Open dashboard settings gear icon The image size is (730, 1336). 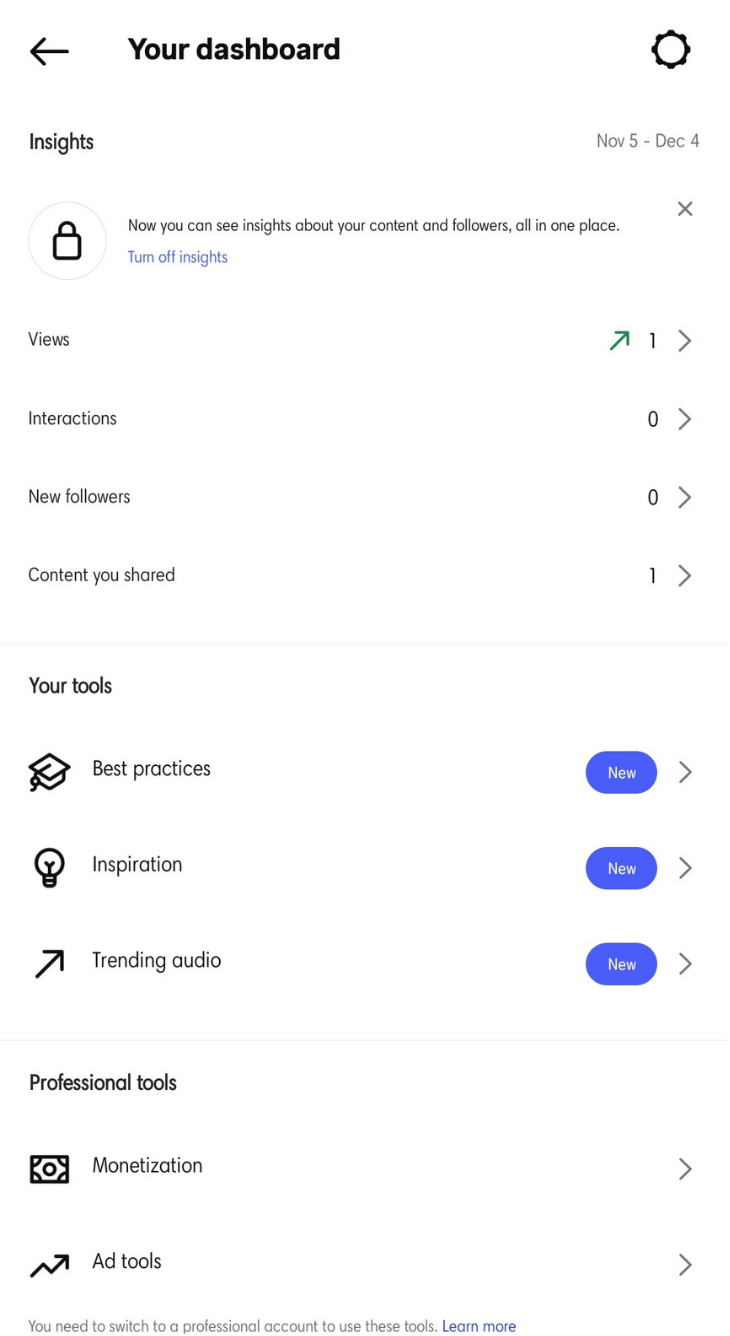pos(670,49)
